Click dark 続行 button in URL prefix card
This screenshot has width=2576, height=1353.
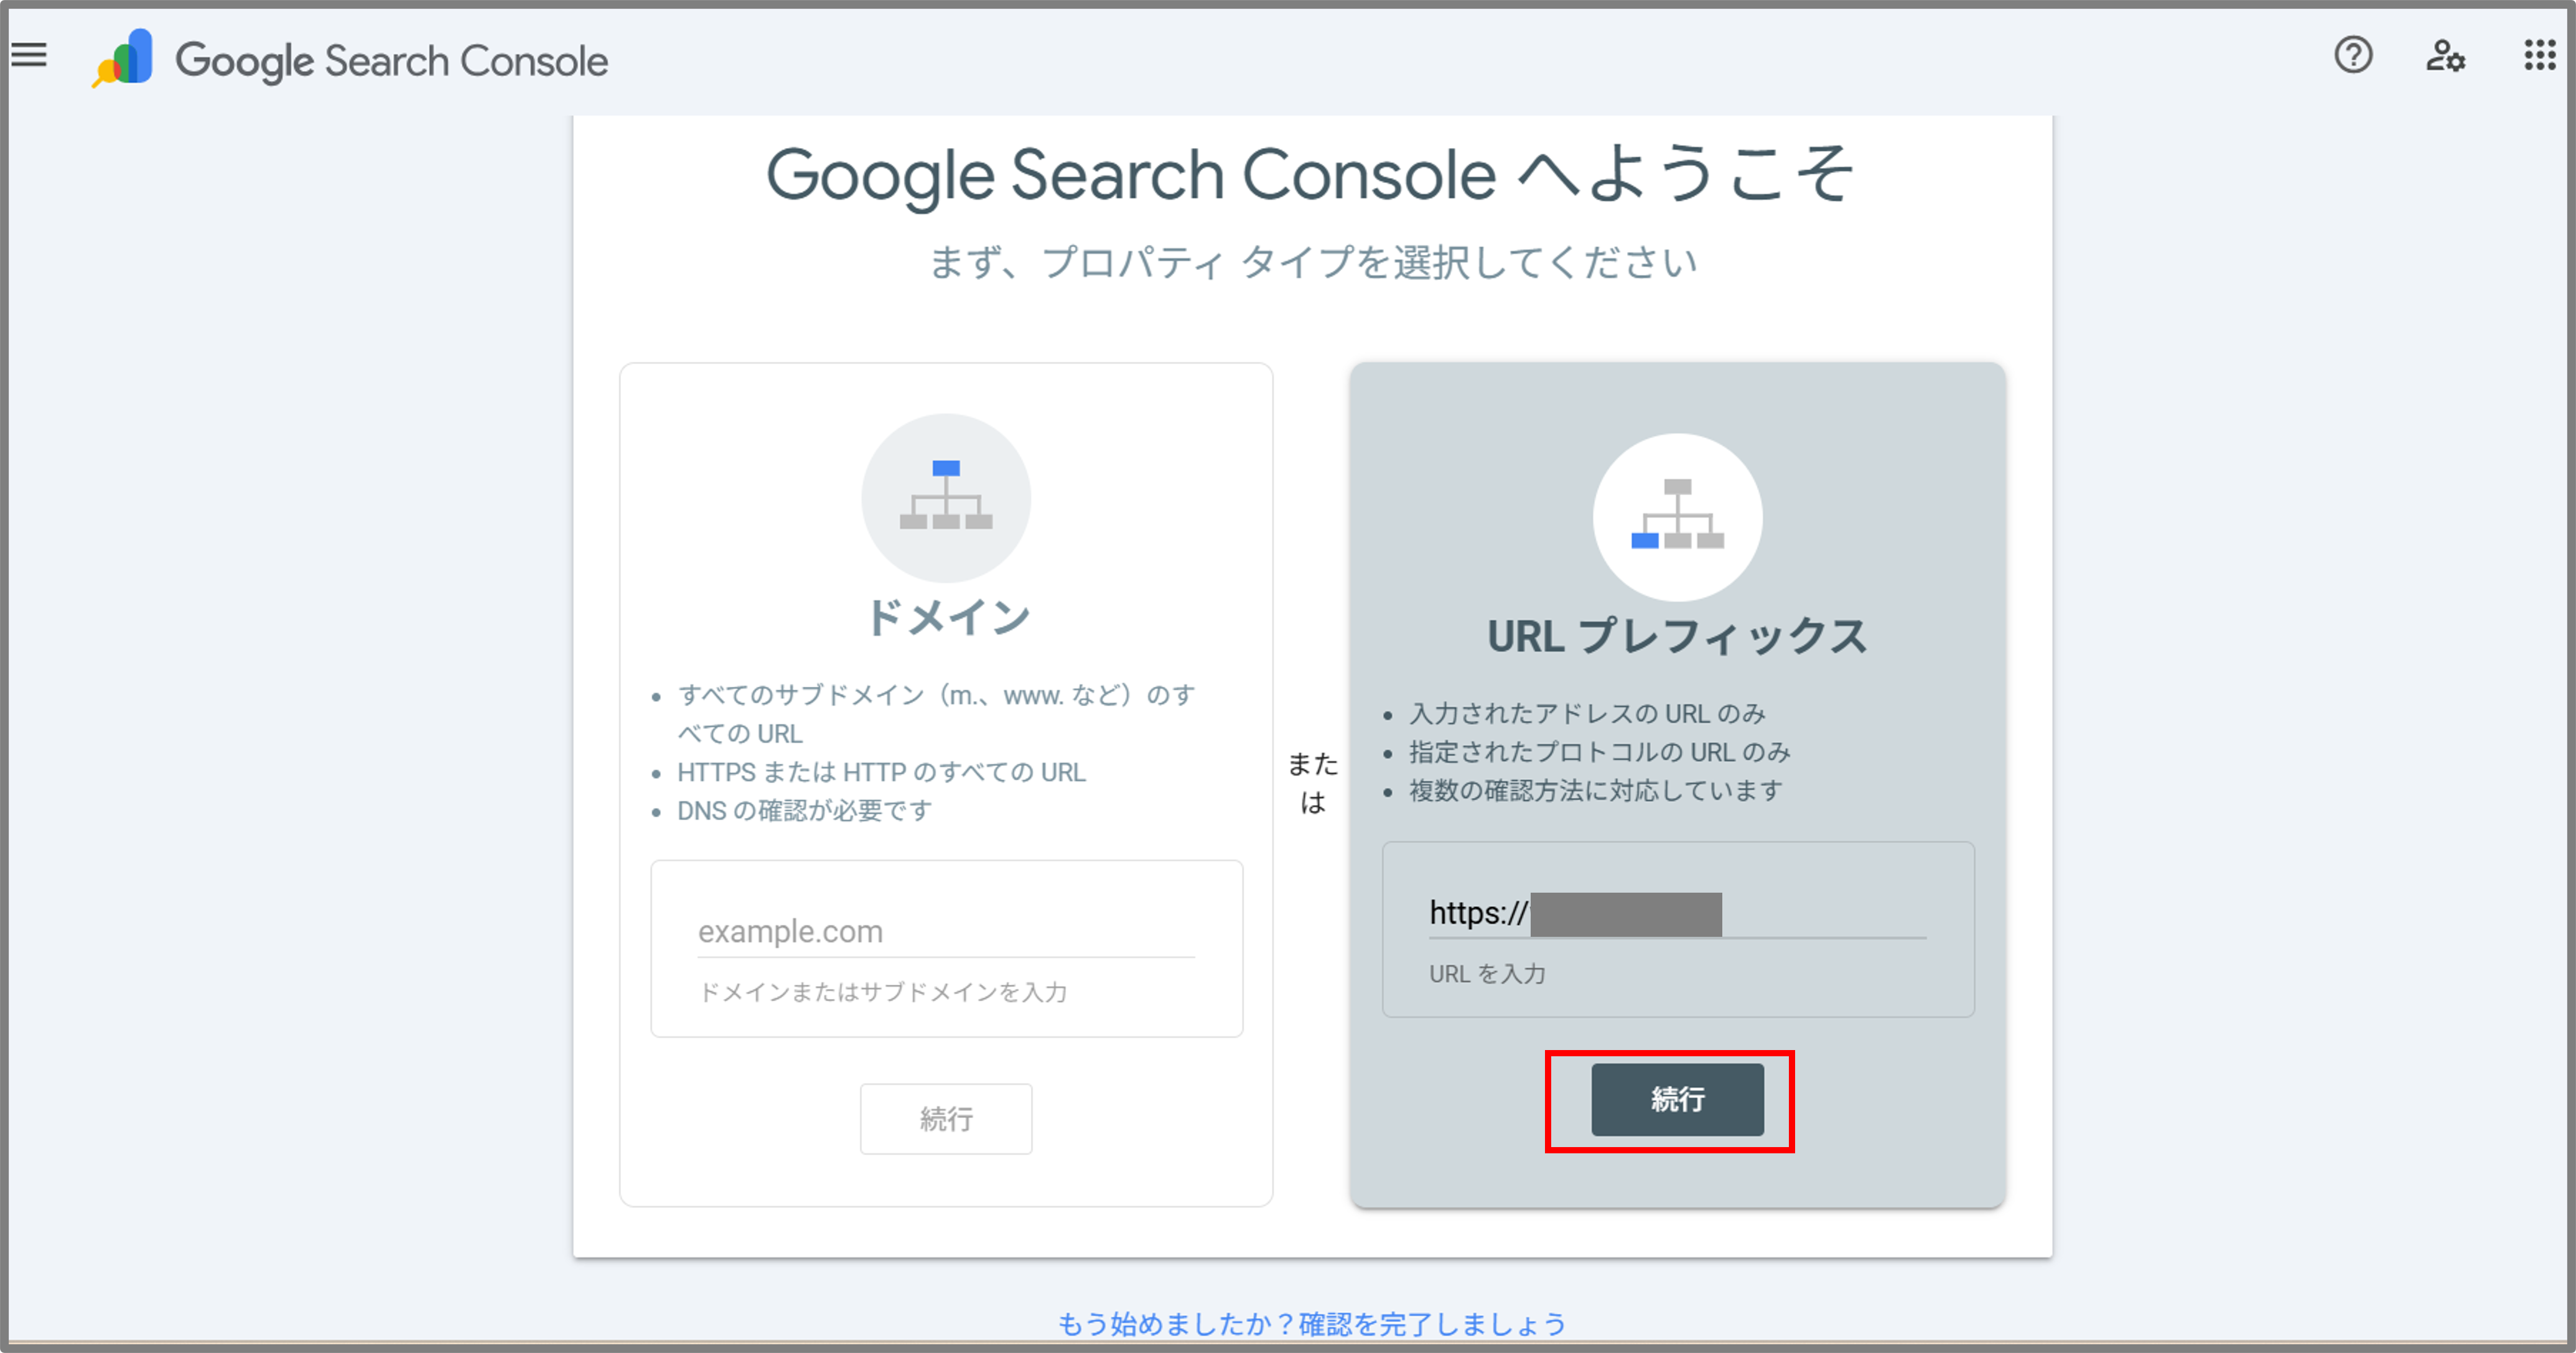pos(1677,1099)
